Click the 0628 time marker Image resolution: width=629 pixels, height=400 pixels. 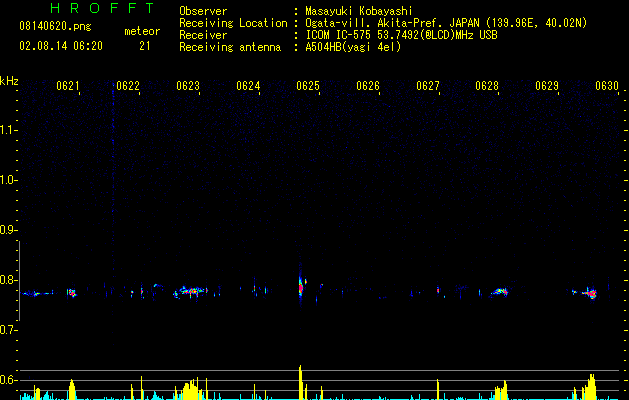click(487, 86)
